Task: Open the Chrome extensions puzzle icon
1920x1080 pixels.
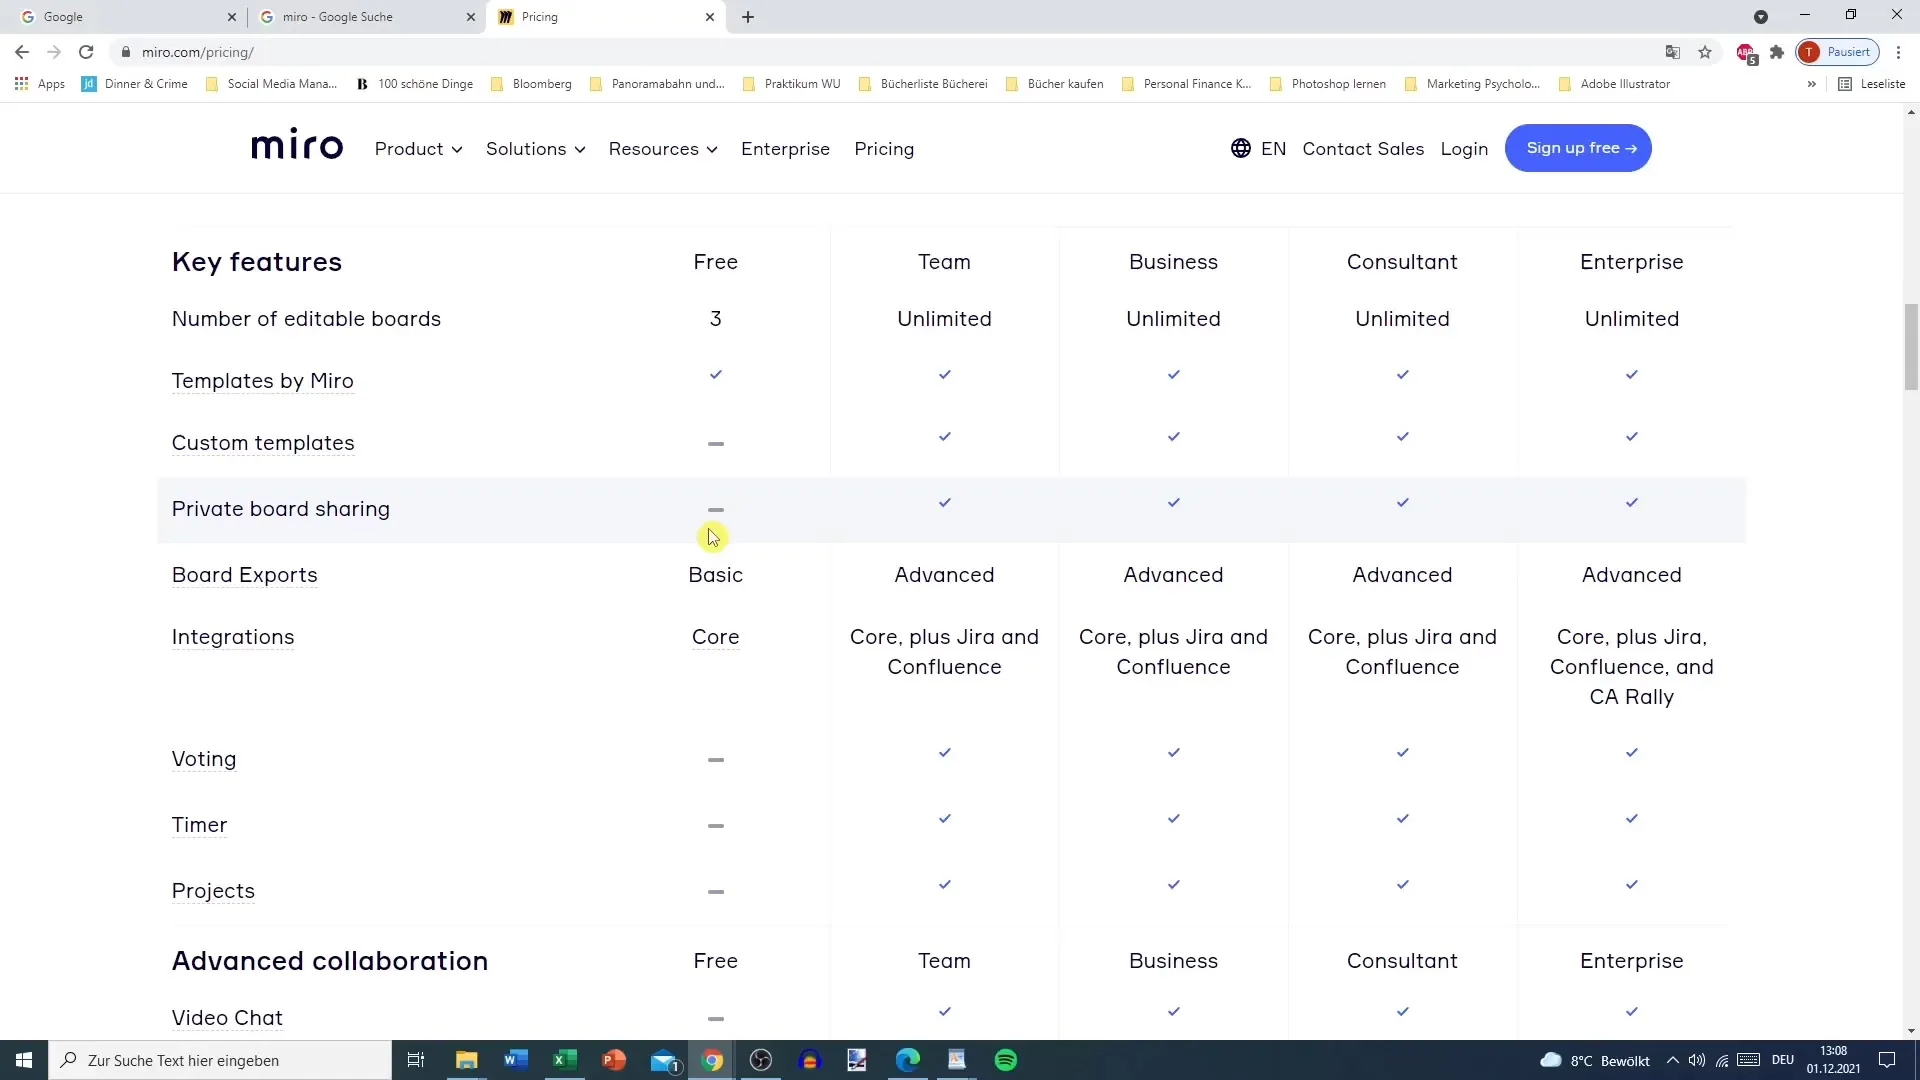Action: [1777, 52]
